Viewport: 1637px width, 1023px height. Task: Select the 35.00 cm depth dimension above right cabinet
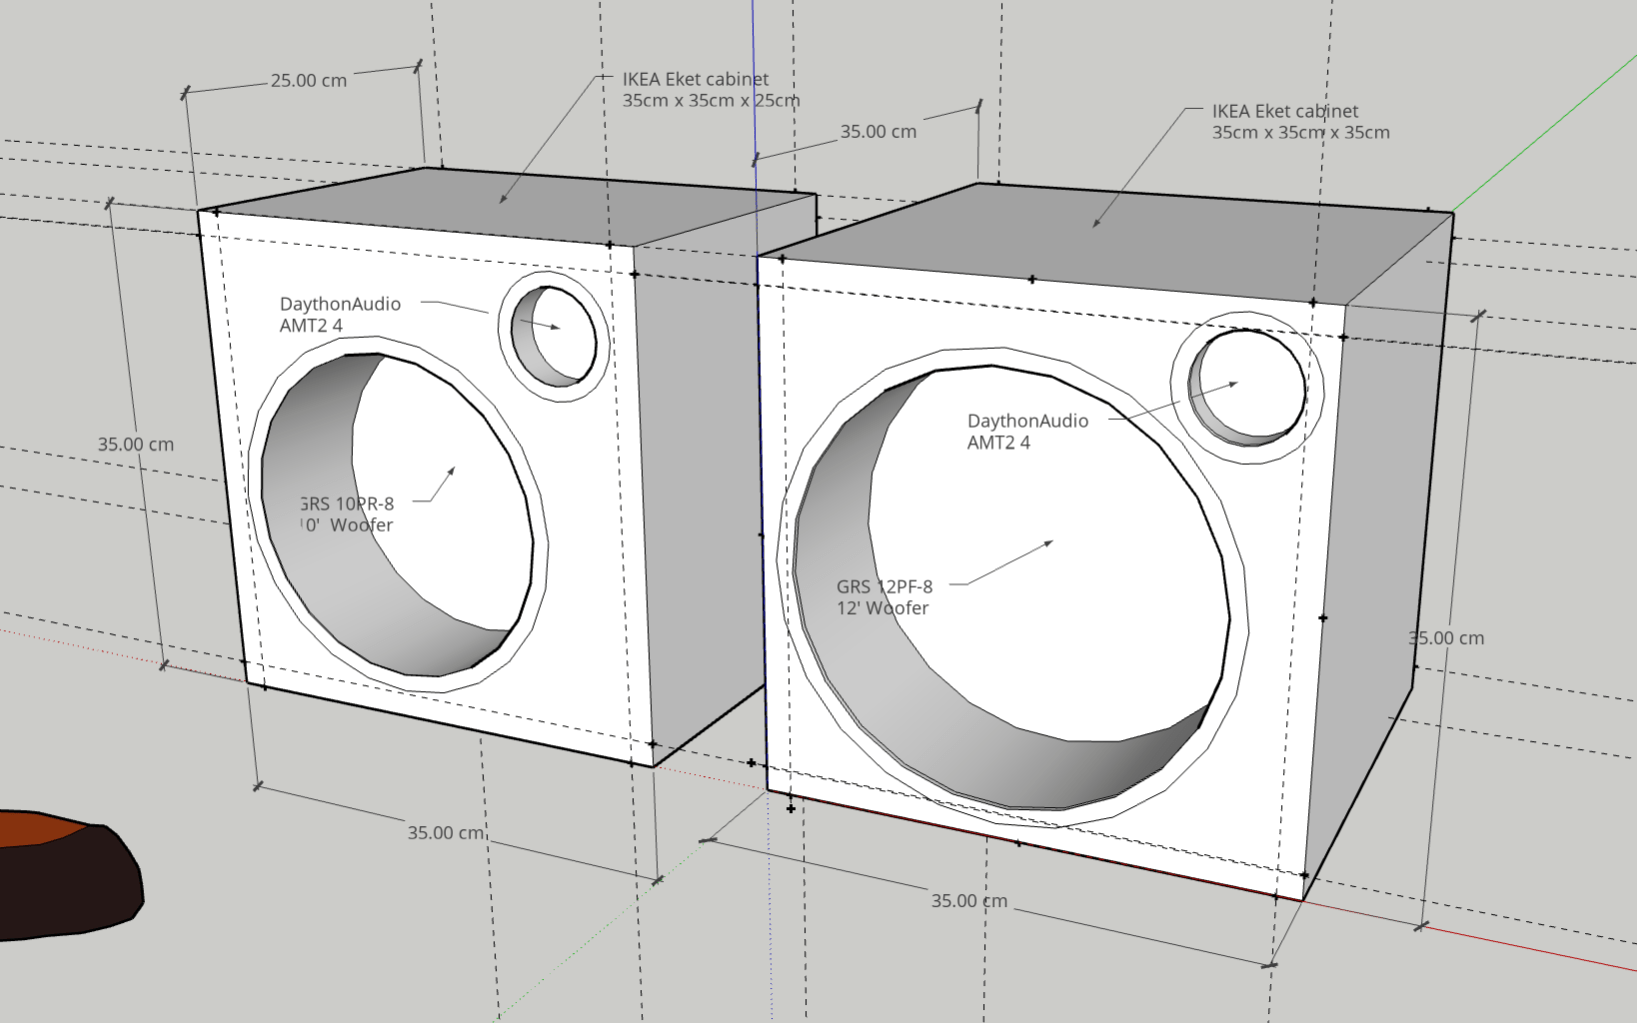pos(878,132)
